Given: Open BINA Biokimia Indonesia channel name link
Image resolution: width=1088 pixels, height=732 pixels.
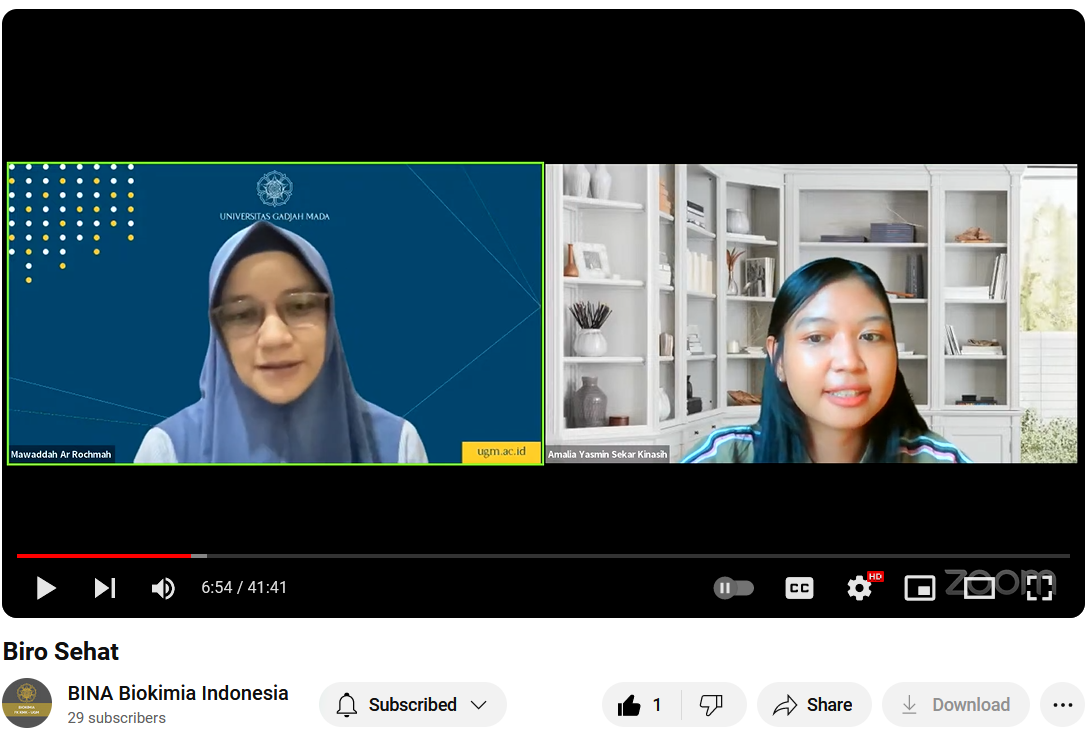Looking at the screenshot, I should coord(178,693).
